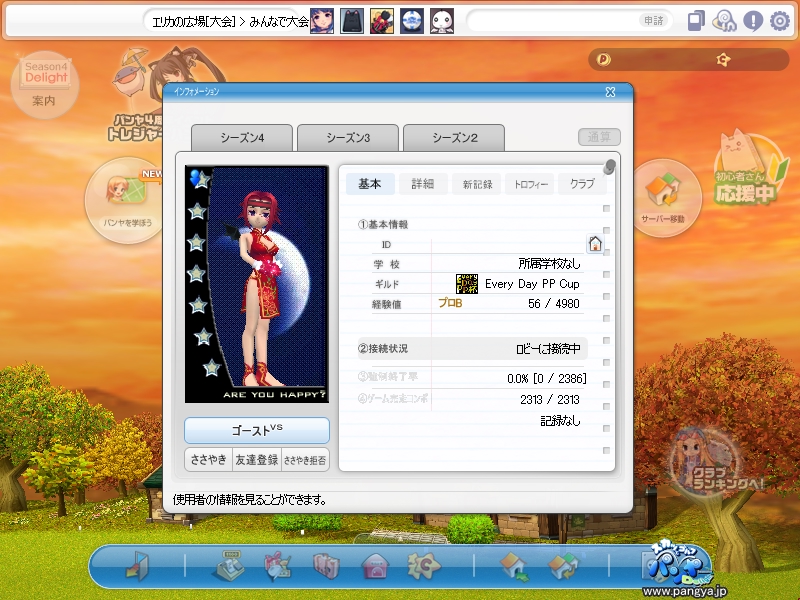The width and height of the screenshot is (800, 600).
Task: Click the home icon beside the ID row
Action: tap(595, 243)
